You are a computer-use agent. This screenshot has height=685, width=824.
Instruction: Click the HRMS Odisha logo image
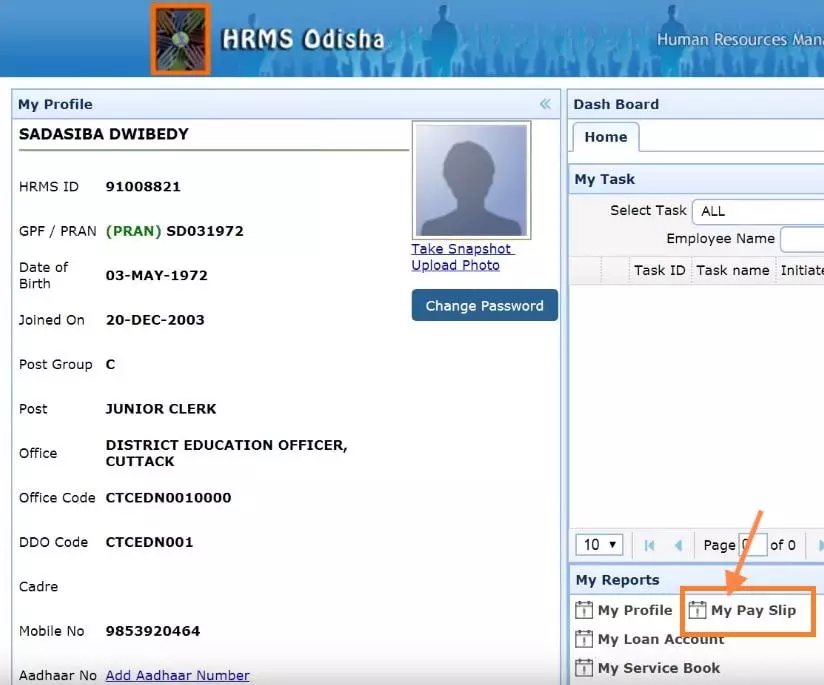(x=181, y=39)
